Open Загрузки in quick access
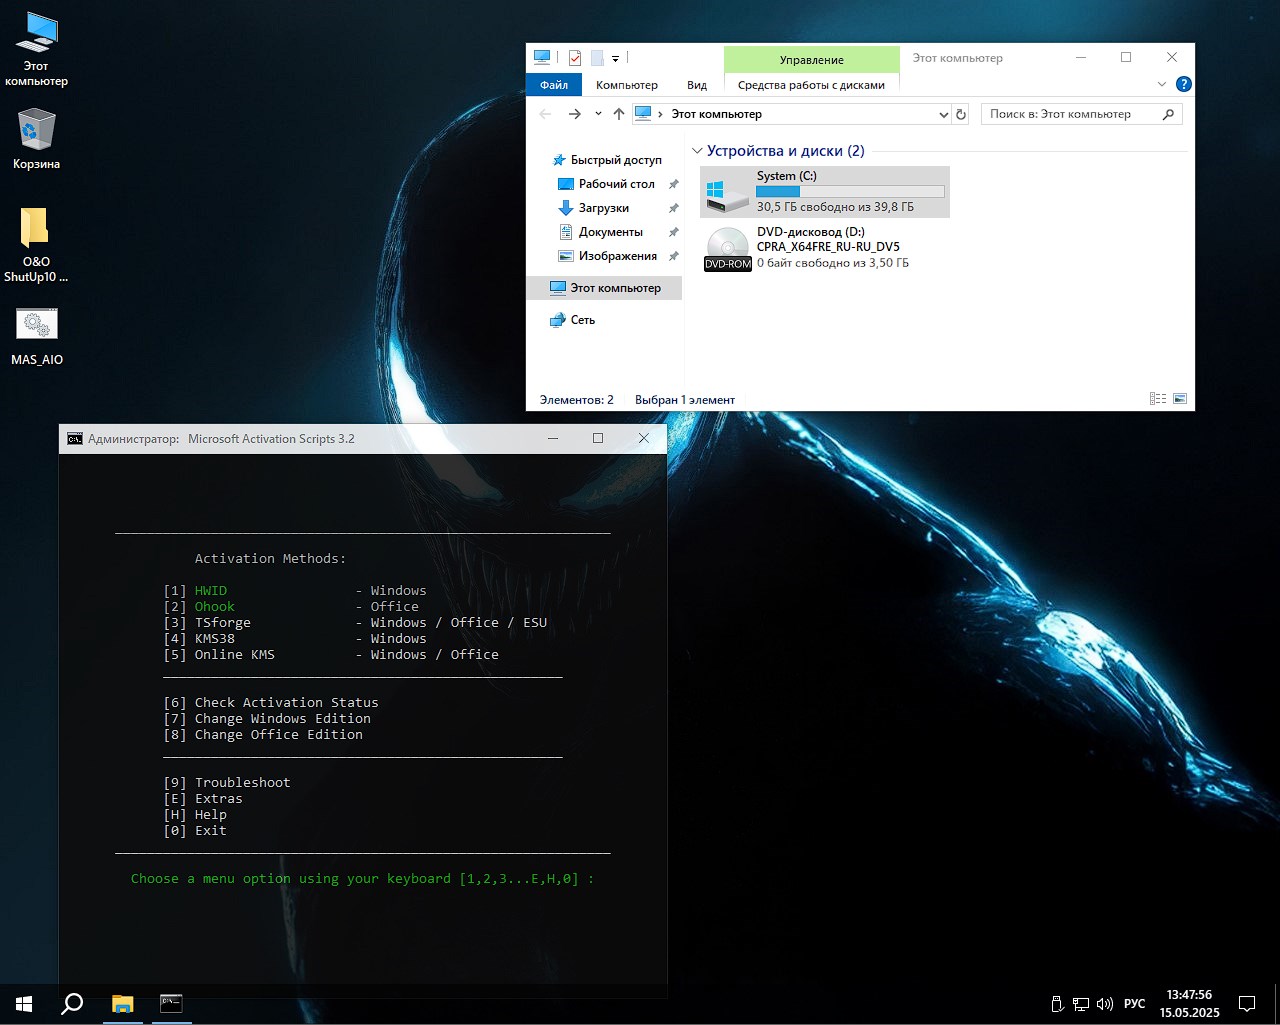This screenshot has width=1280, height=1025. point(604,208)
